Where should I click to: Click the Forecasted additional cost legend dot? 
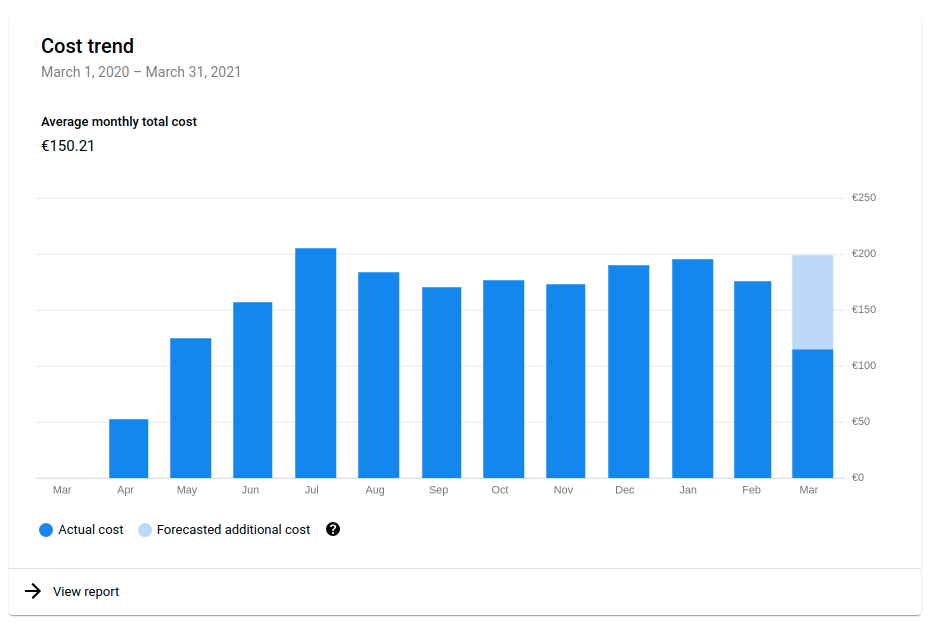(x=145, y=530)
